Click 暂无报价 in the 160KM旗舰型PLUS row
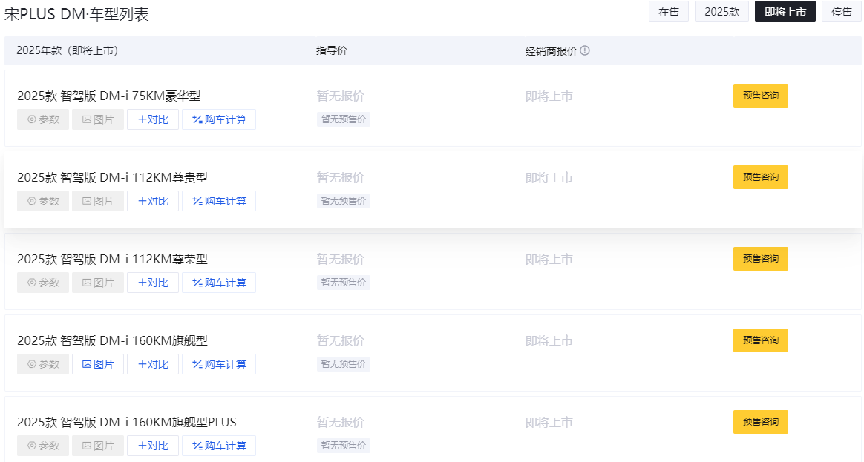The width and height of the screenshot is (864, 462). click(x=341, y=422)
